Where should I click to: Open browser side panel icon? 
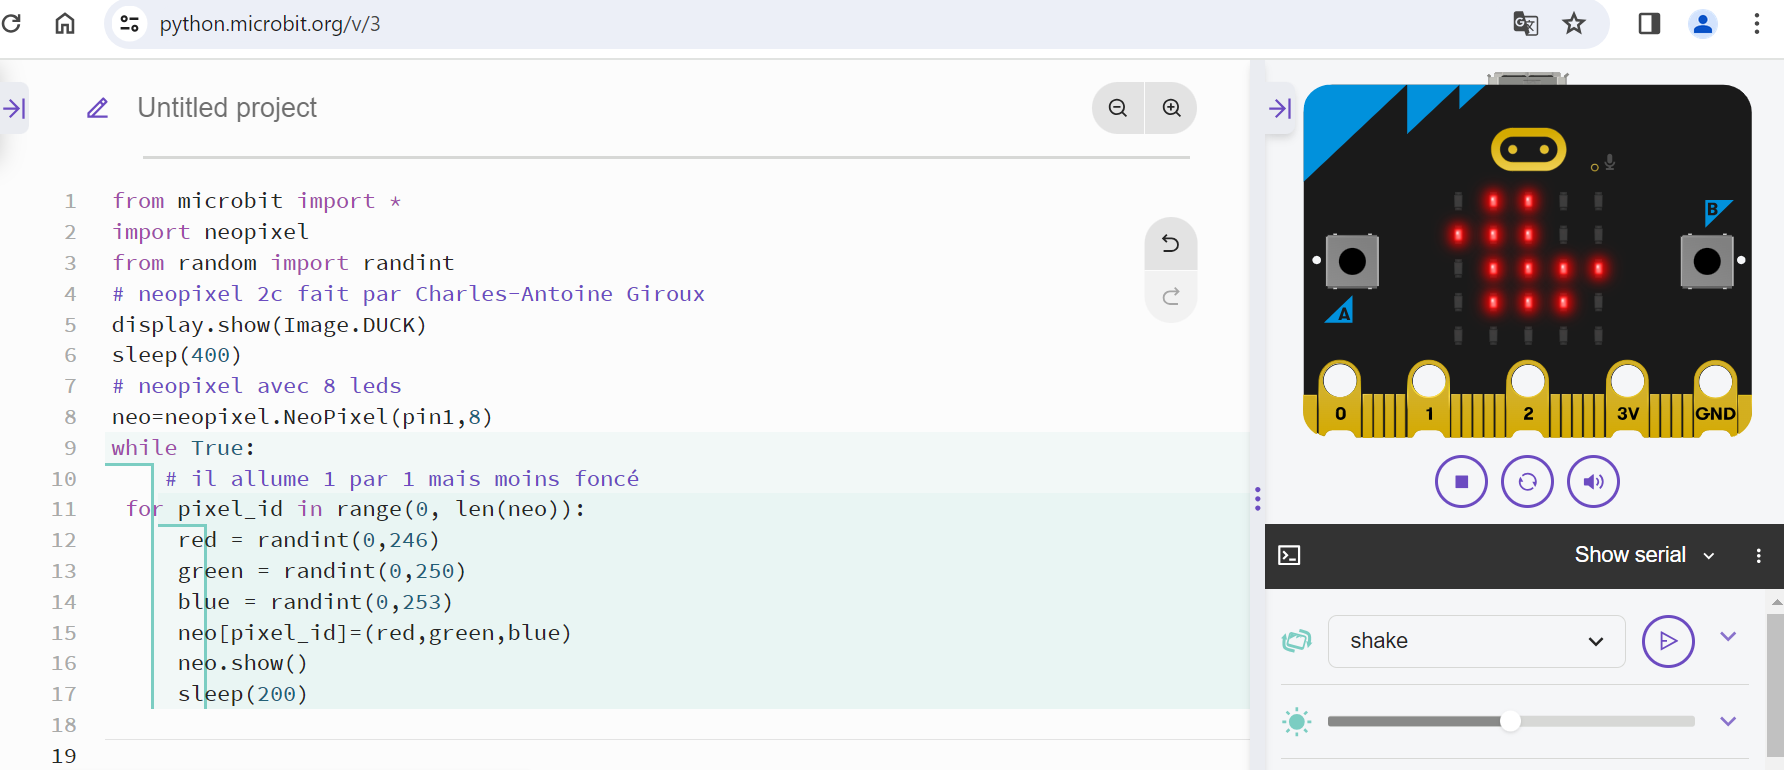tap(1649, 23)
